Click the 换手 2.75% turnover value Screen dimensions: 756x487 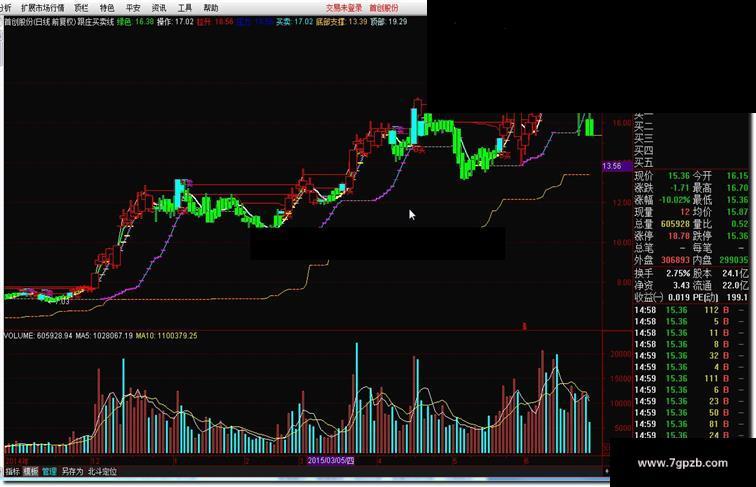point(678,273)
